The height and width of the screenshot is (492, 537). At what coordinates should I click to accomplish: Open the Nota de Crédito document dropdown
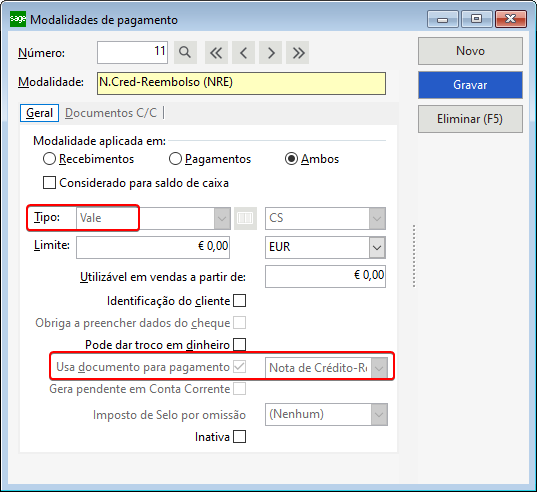pyautogui.click(x=379, y=368)
